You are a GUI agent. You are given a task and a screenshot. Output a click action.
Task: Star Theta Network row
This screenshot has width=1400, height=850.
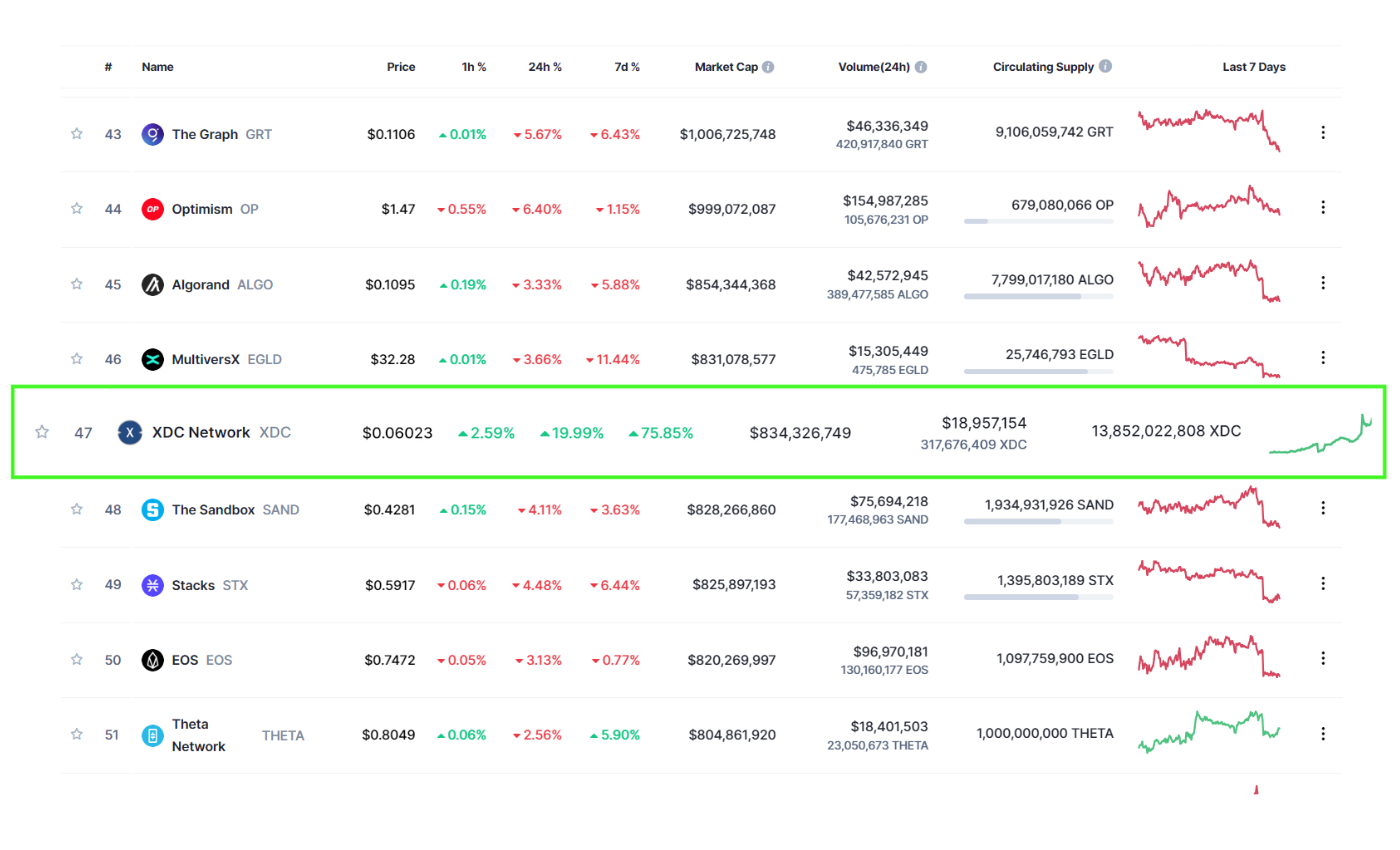point(76,734)
